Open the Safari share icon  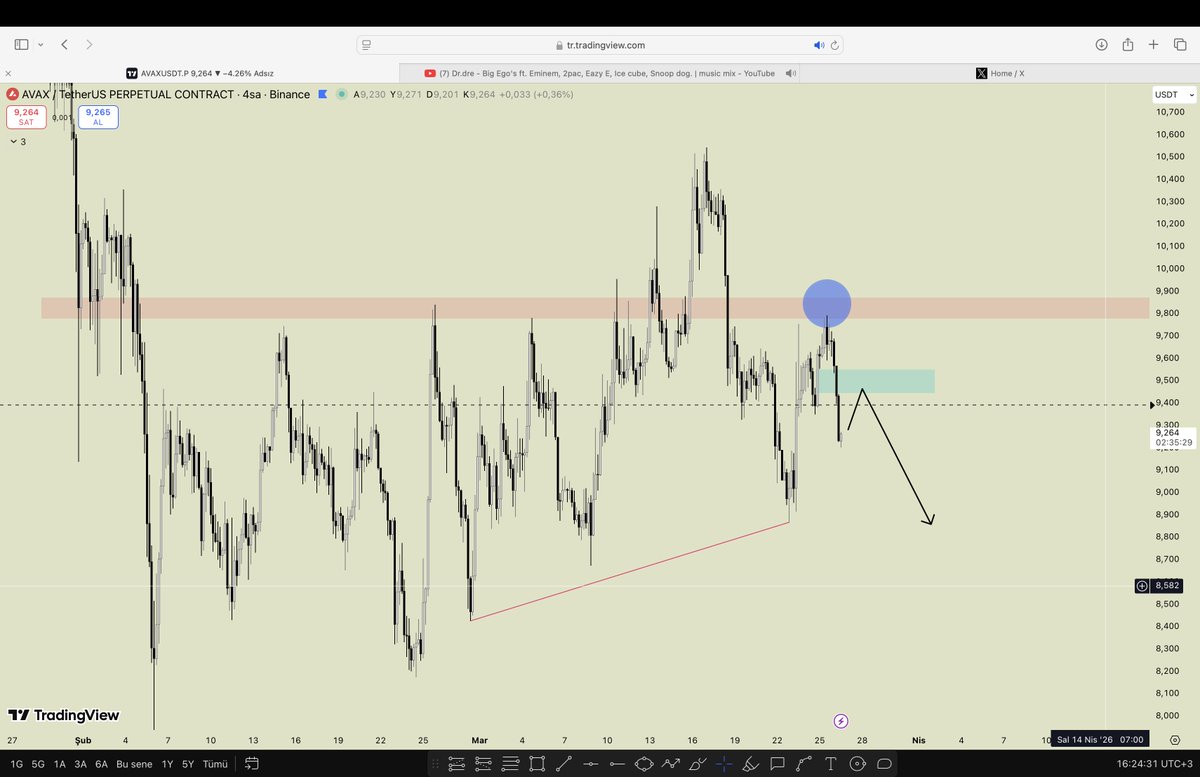coord(1128,44)
